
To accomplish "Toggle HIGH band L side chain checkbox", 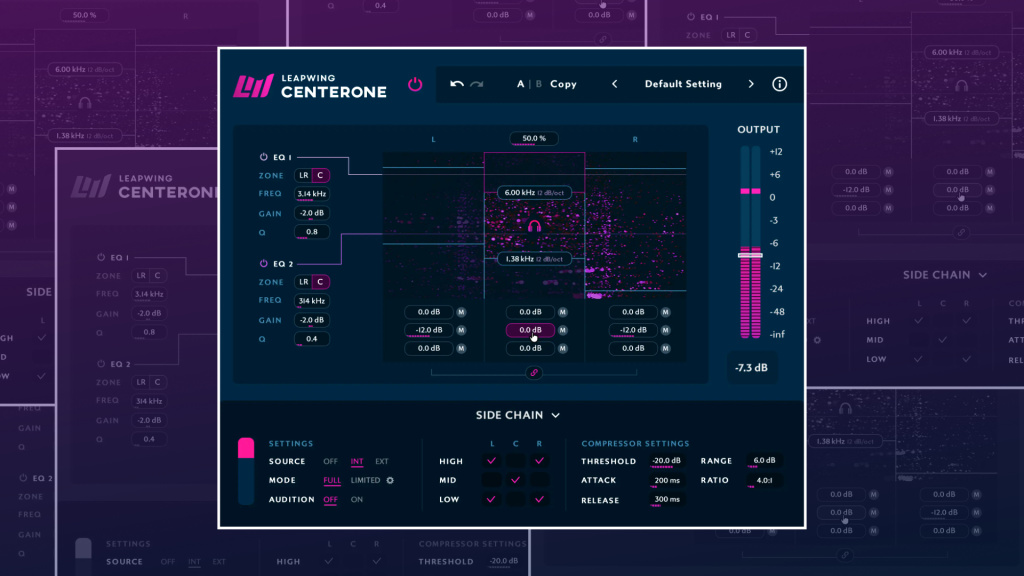I will (x=491, y=461).
